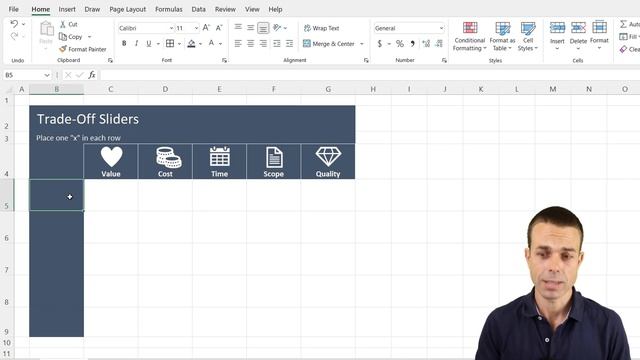Open the General number format dropdown
The image size is (640, 360).
(441, 28)
